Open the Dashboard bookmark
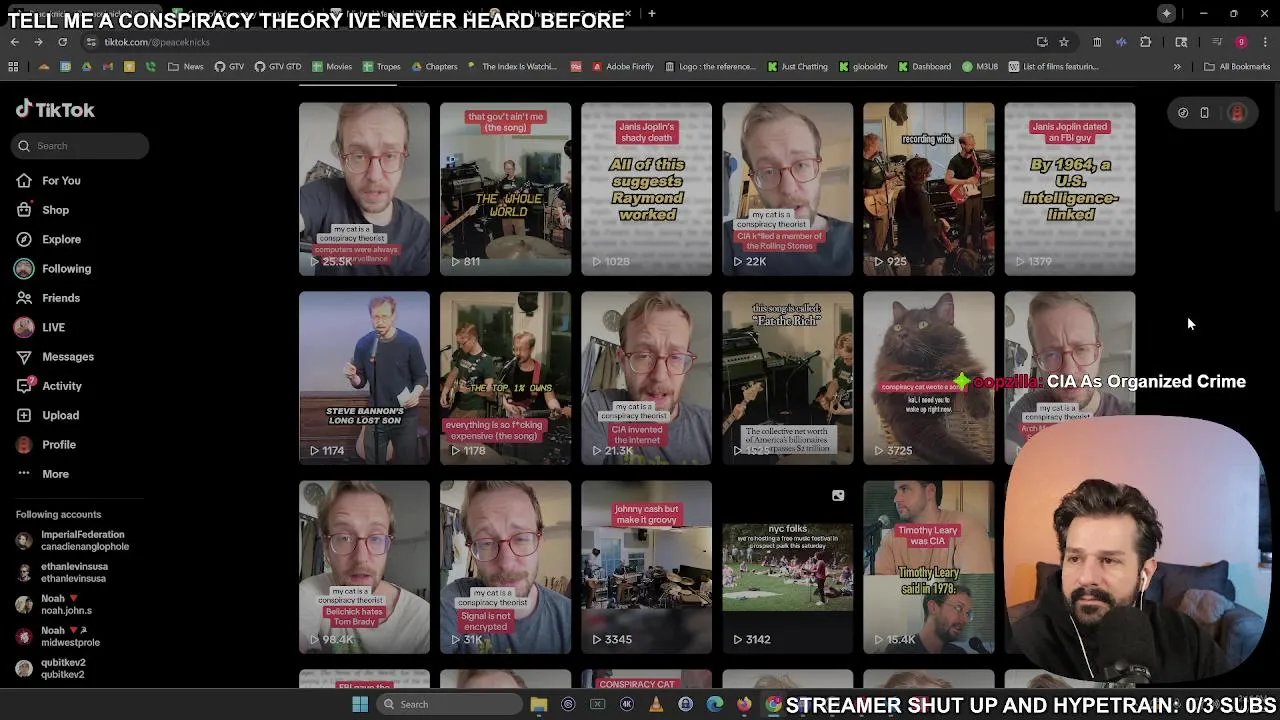The image size is (1280, 720). (925, 67)
